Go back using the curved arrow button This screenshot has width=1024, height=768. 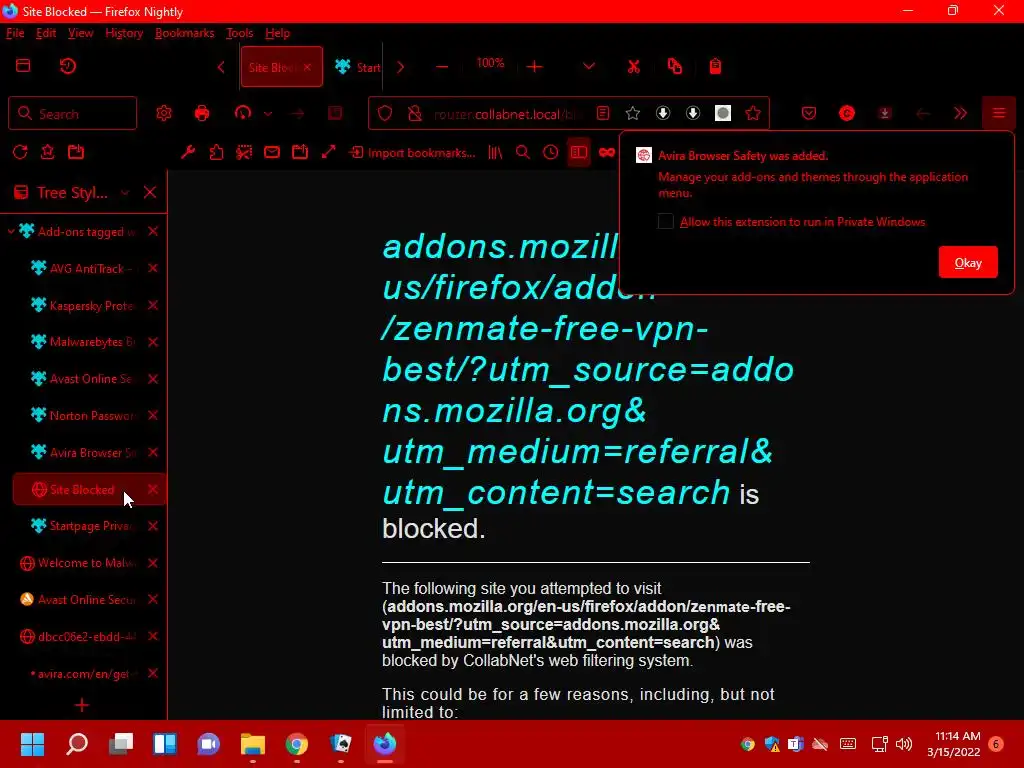[242, 113]
